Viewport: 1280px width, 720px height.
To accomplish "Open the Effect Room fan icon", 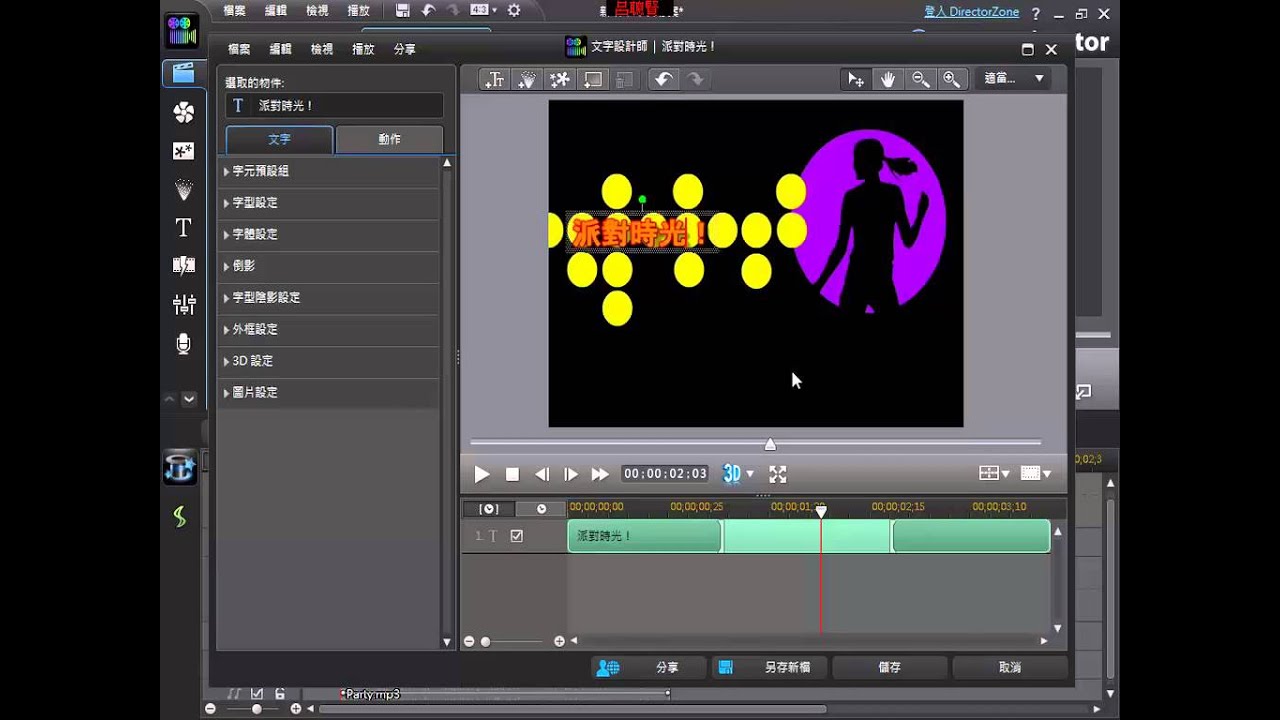I will (183, 112).
